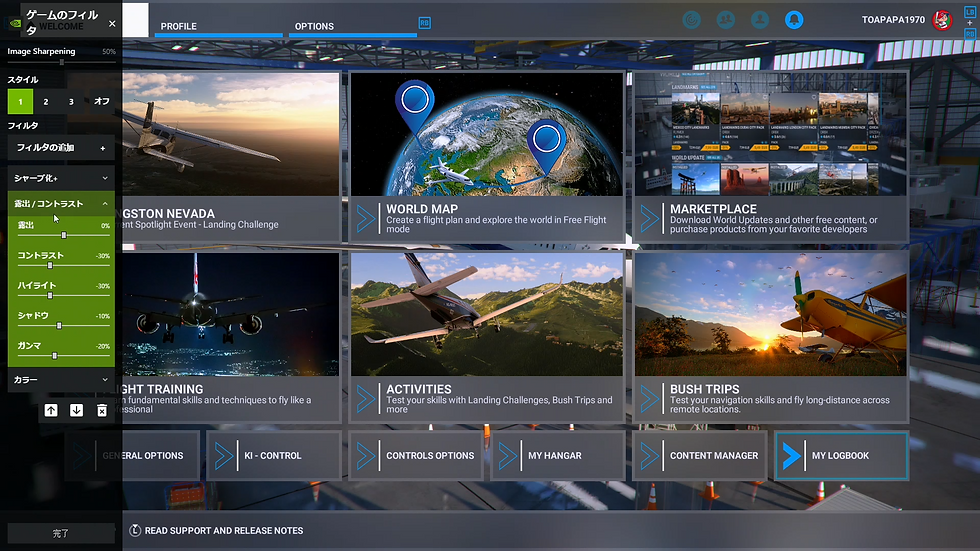Delete the filter with trash icon
Viewport: 980px width, 551px height.
[x=102, y=410]
